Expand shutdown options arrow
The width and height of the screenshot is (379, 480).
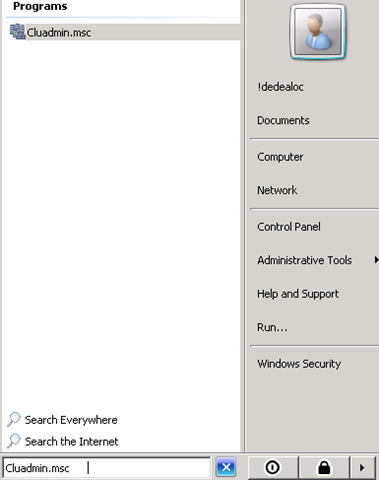pyautogui.click(x=362, y=467)
